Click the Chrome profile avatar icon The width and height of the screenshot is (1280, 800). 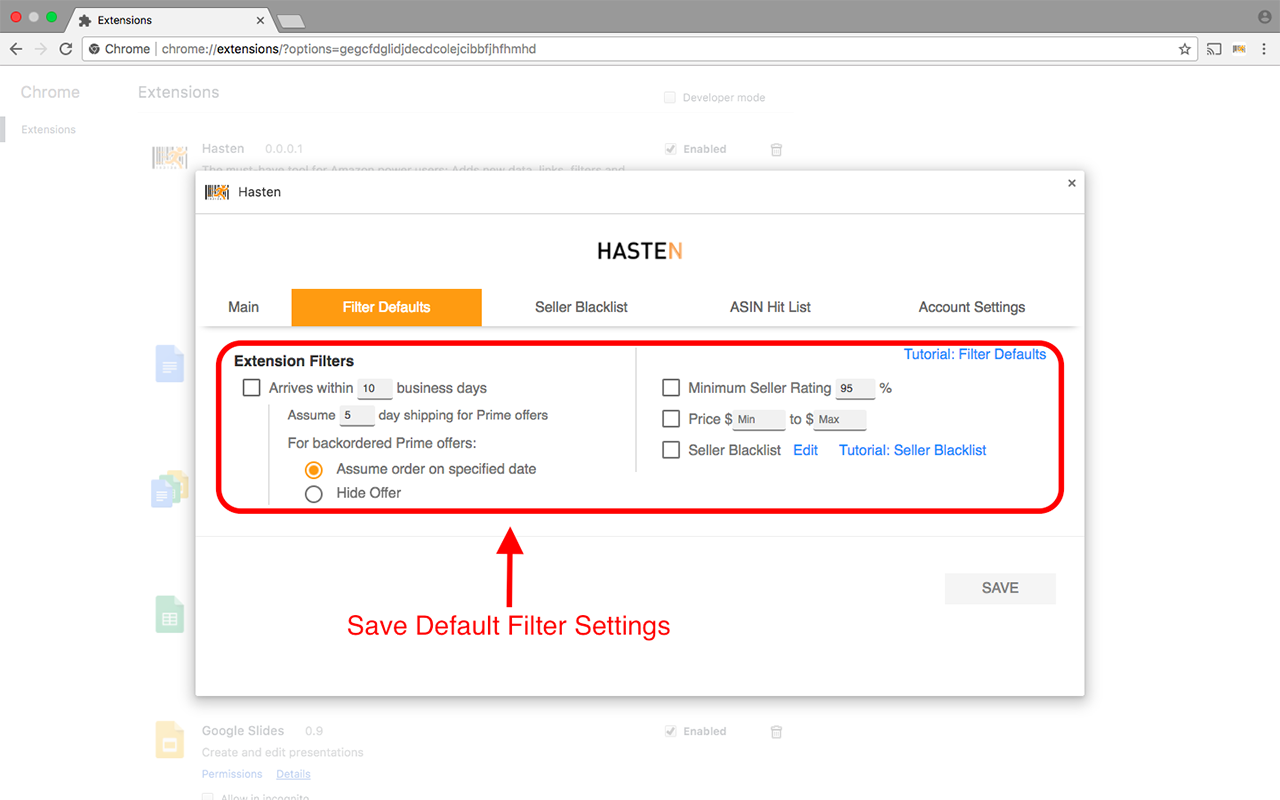click(1264, 17)
